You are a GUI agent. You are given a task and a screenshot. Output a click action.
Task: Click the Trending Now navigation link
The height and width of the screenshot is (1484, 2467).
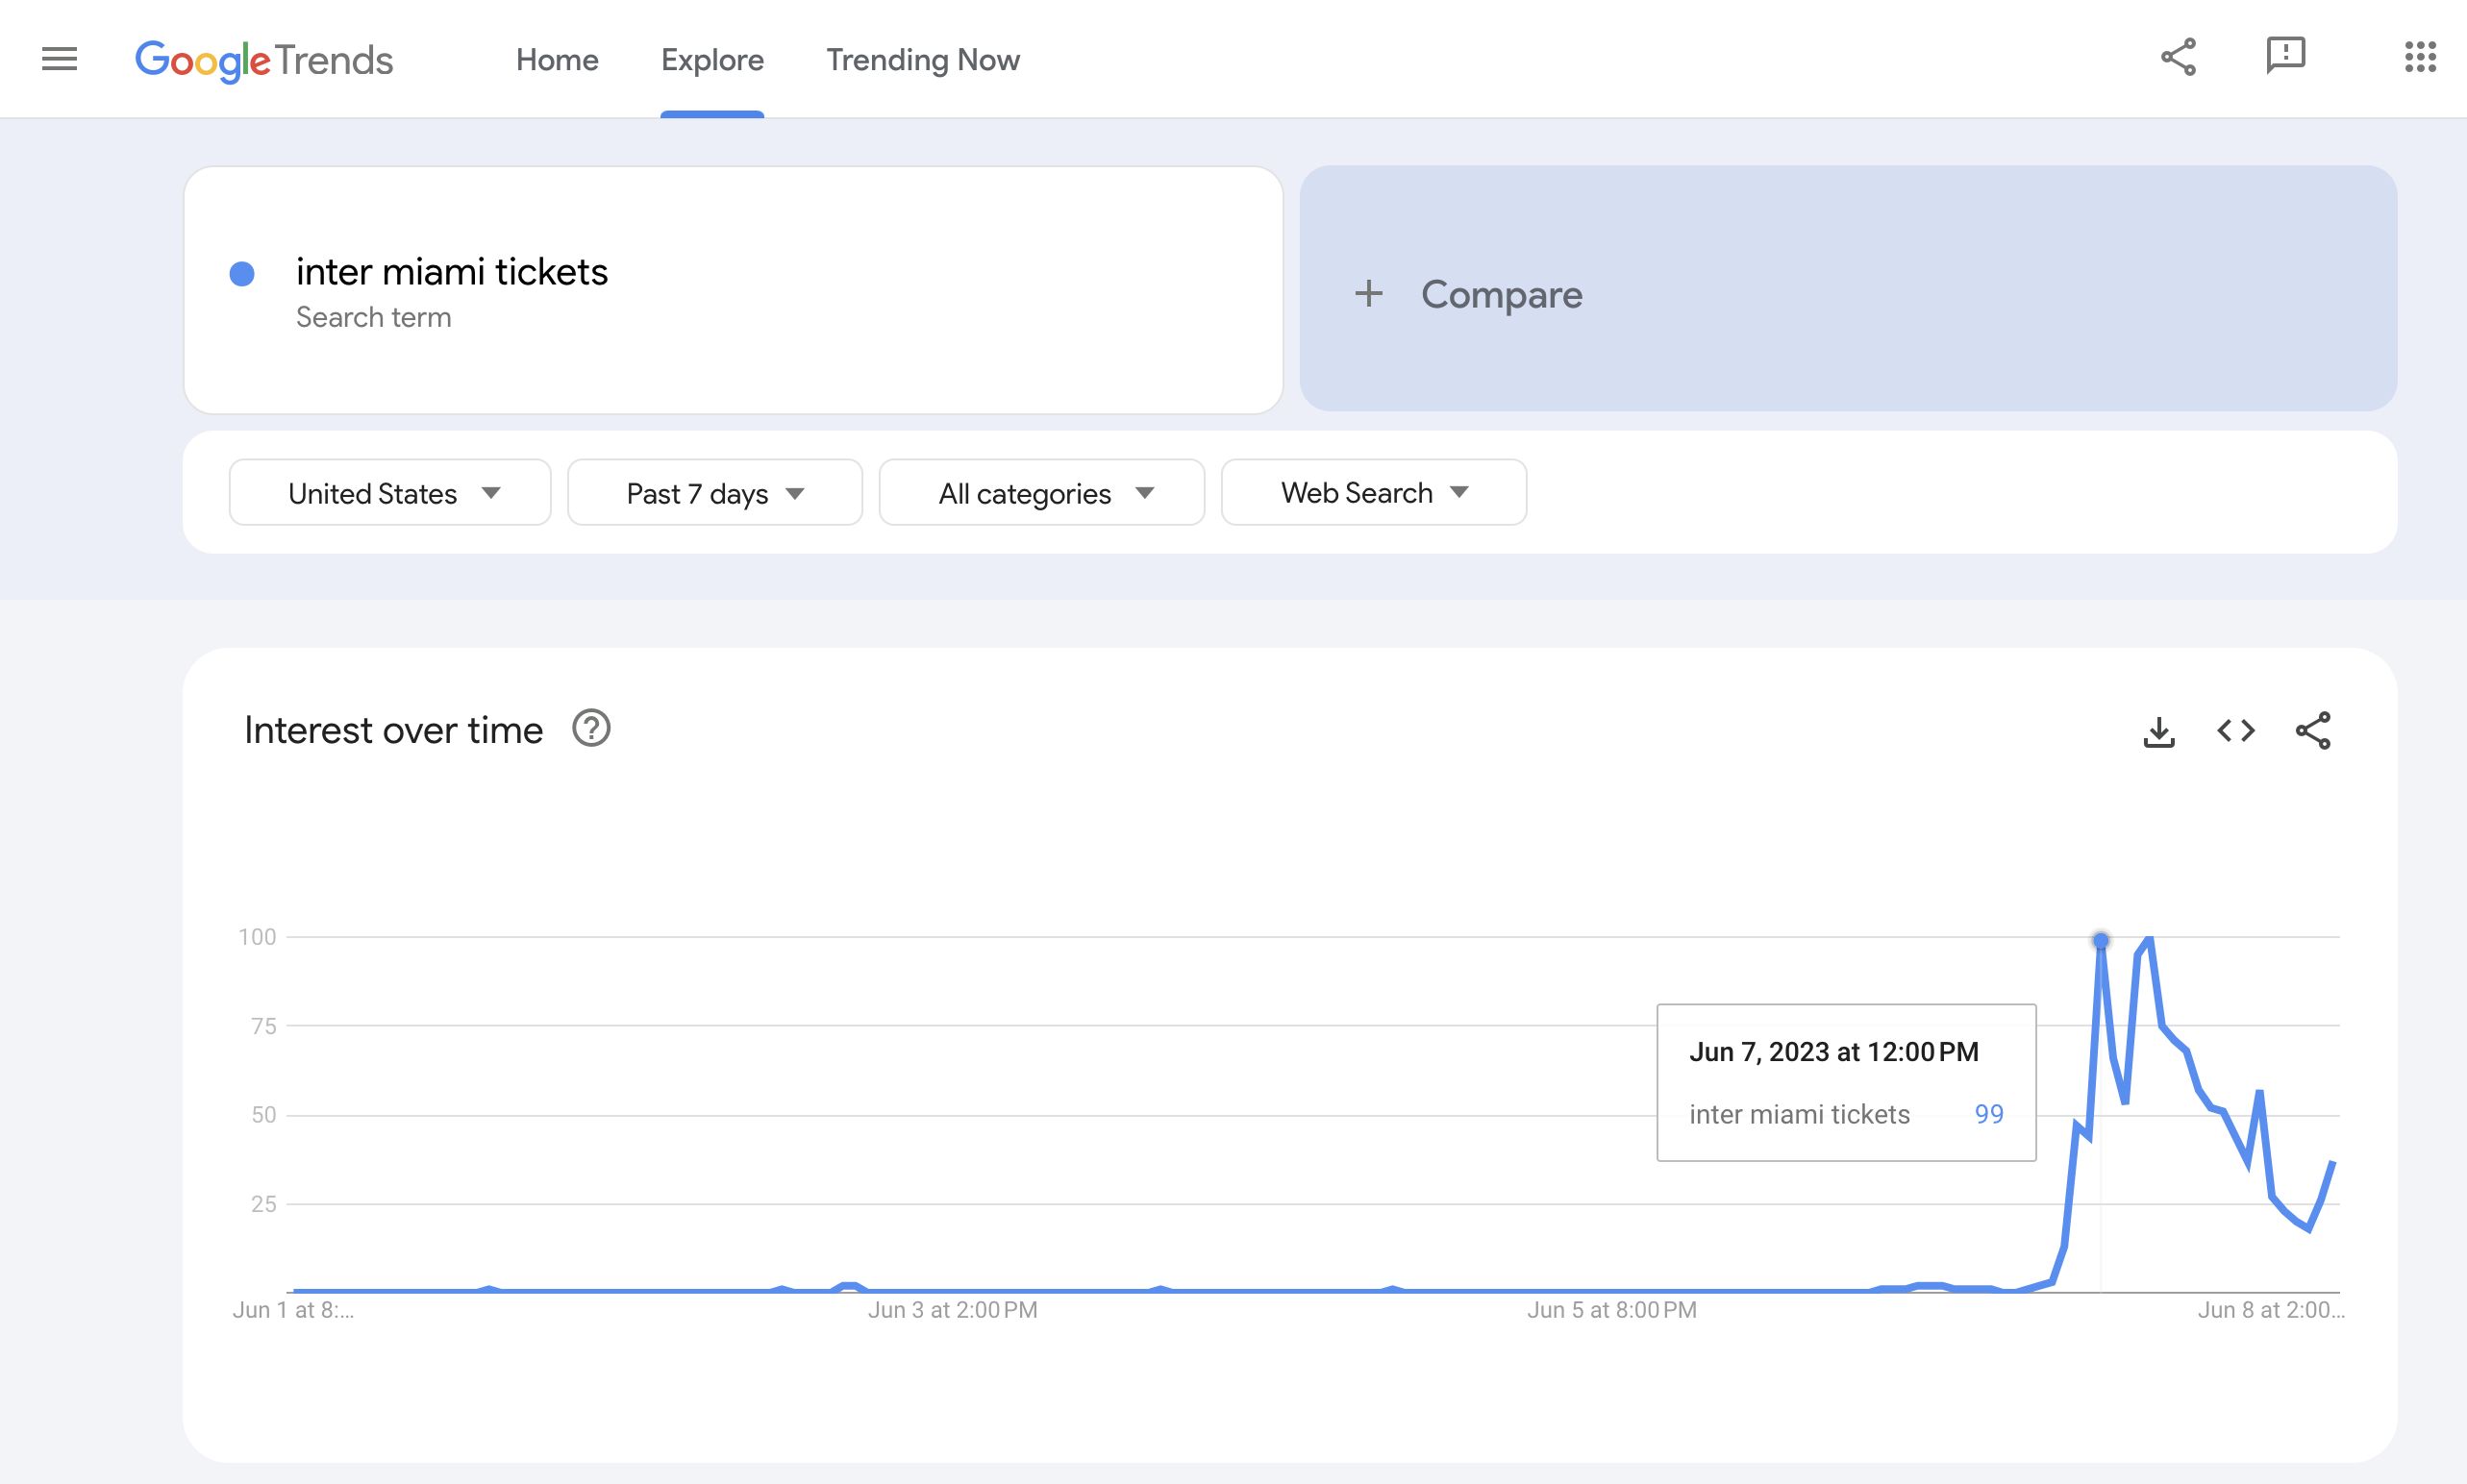tap(923, 59)
